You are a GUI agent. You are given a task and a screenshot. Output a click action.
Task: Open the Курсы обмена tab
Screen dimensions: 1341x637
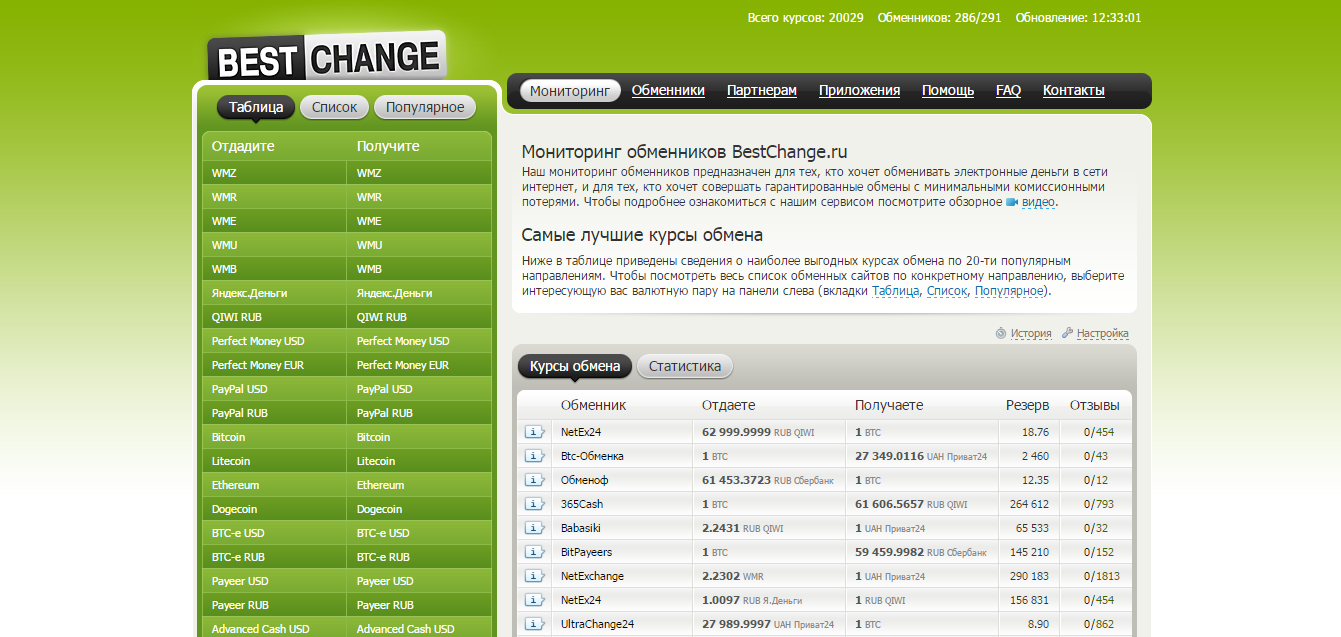pos(575,366)
